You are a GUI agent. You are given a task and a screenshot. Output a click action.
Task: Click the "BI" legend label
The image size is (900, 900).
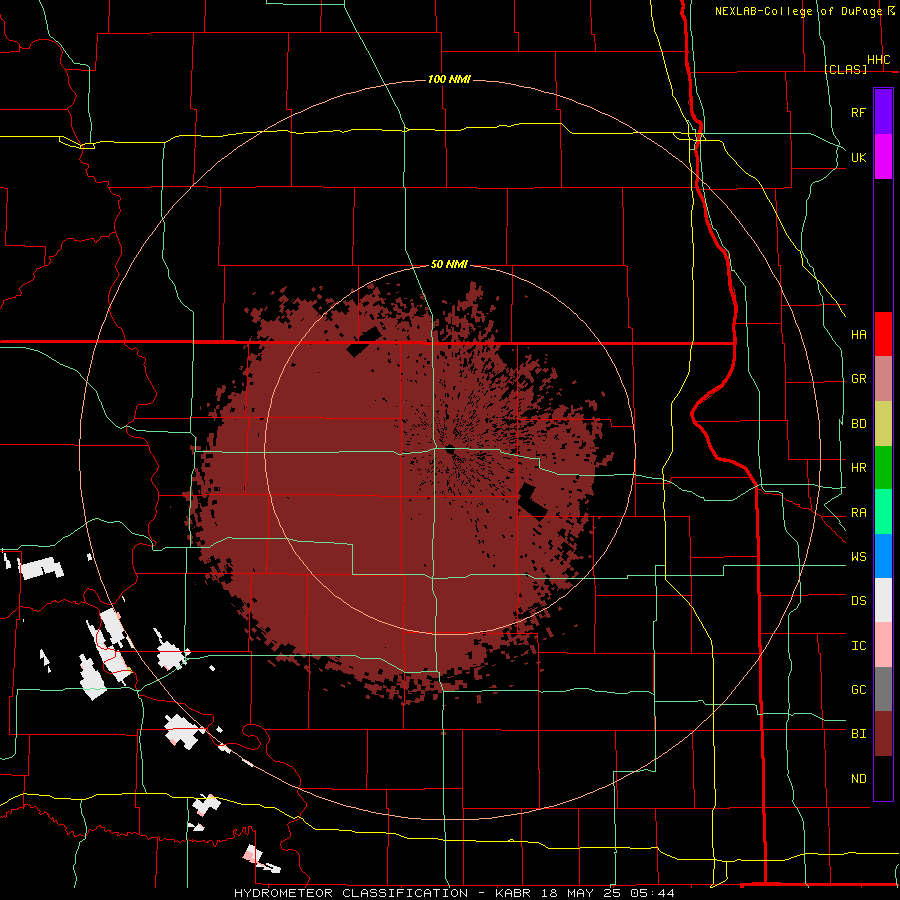tap(858, 734)
